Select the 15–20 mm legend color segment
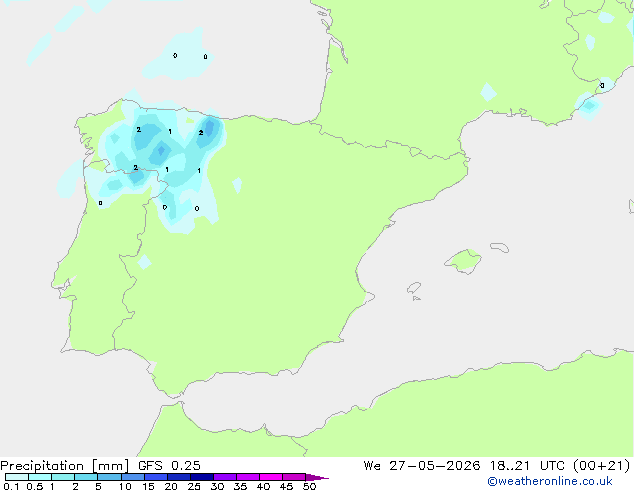 [155, 477]
